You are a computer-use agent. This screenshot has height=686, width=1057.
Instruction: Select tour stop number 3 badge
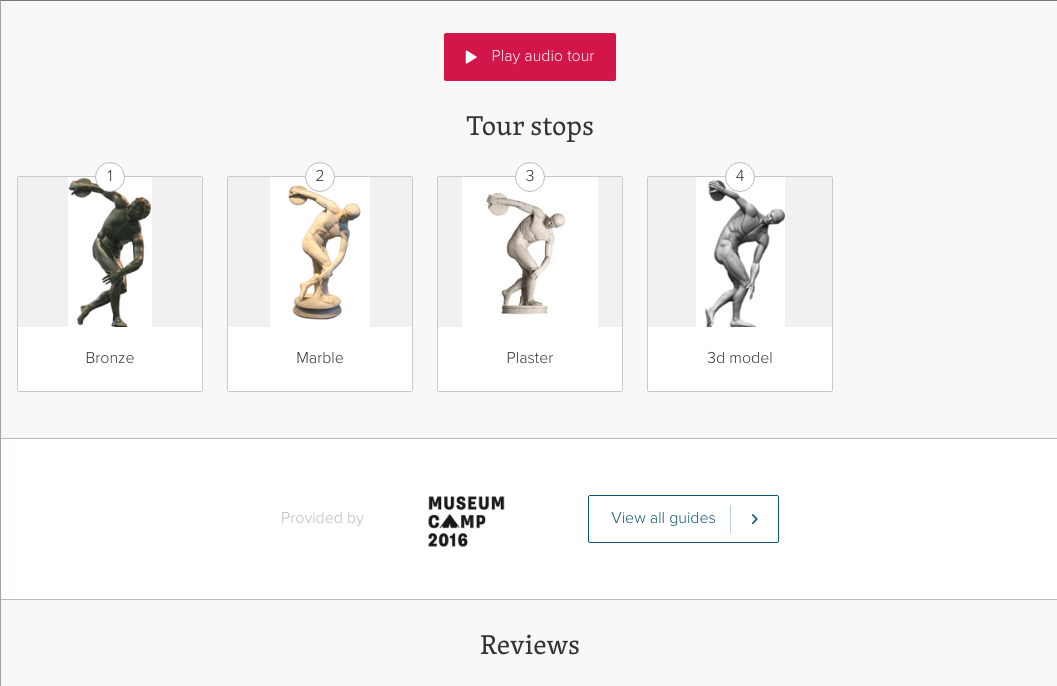tap(530, 177)
